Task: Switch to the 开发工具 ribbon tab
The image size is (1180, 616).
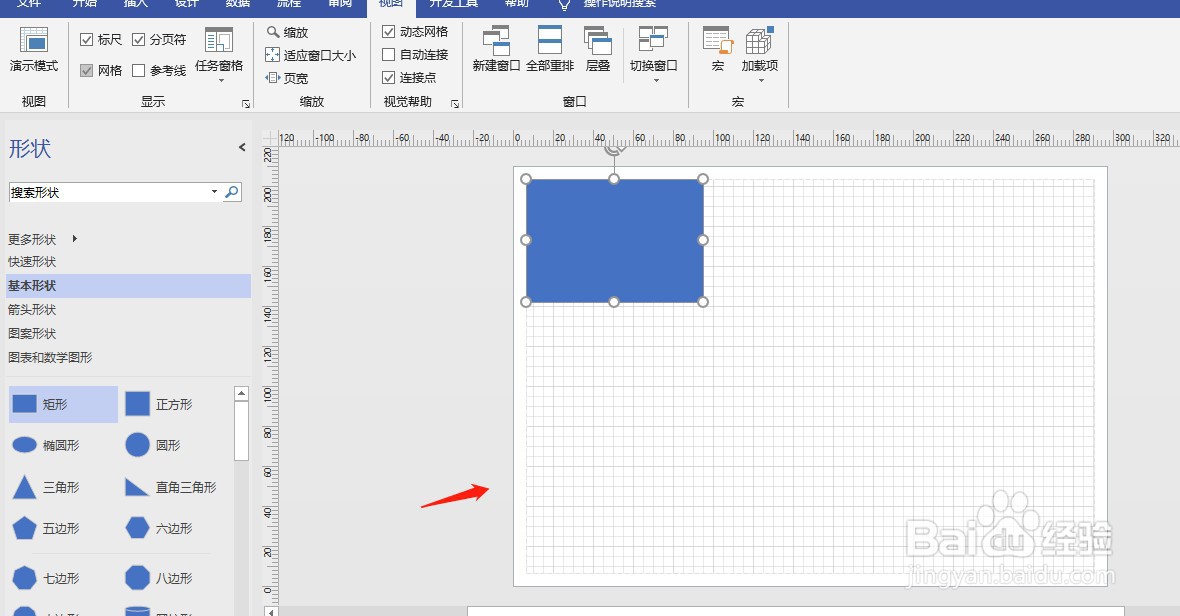Action: coord(454,4)
